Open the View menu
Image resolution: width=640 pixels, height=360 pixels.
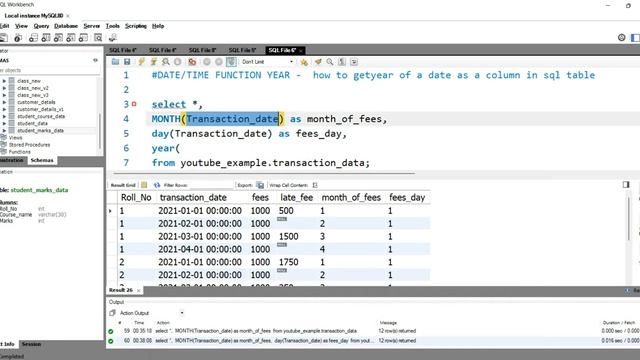coord(21,26)
